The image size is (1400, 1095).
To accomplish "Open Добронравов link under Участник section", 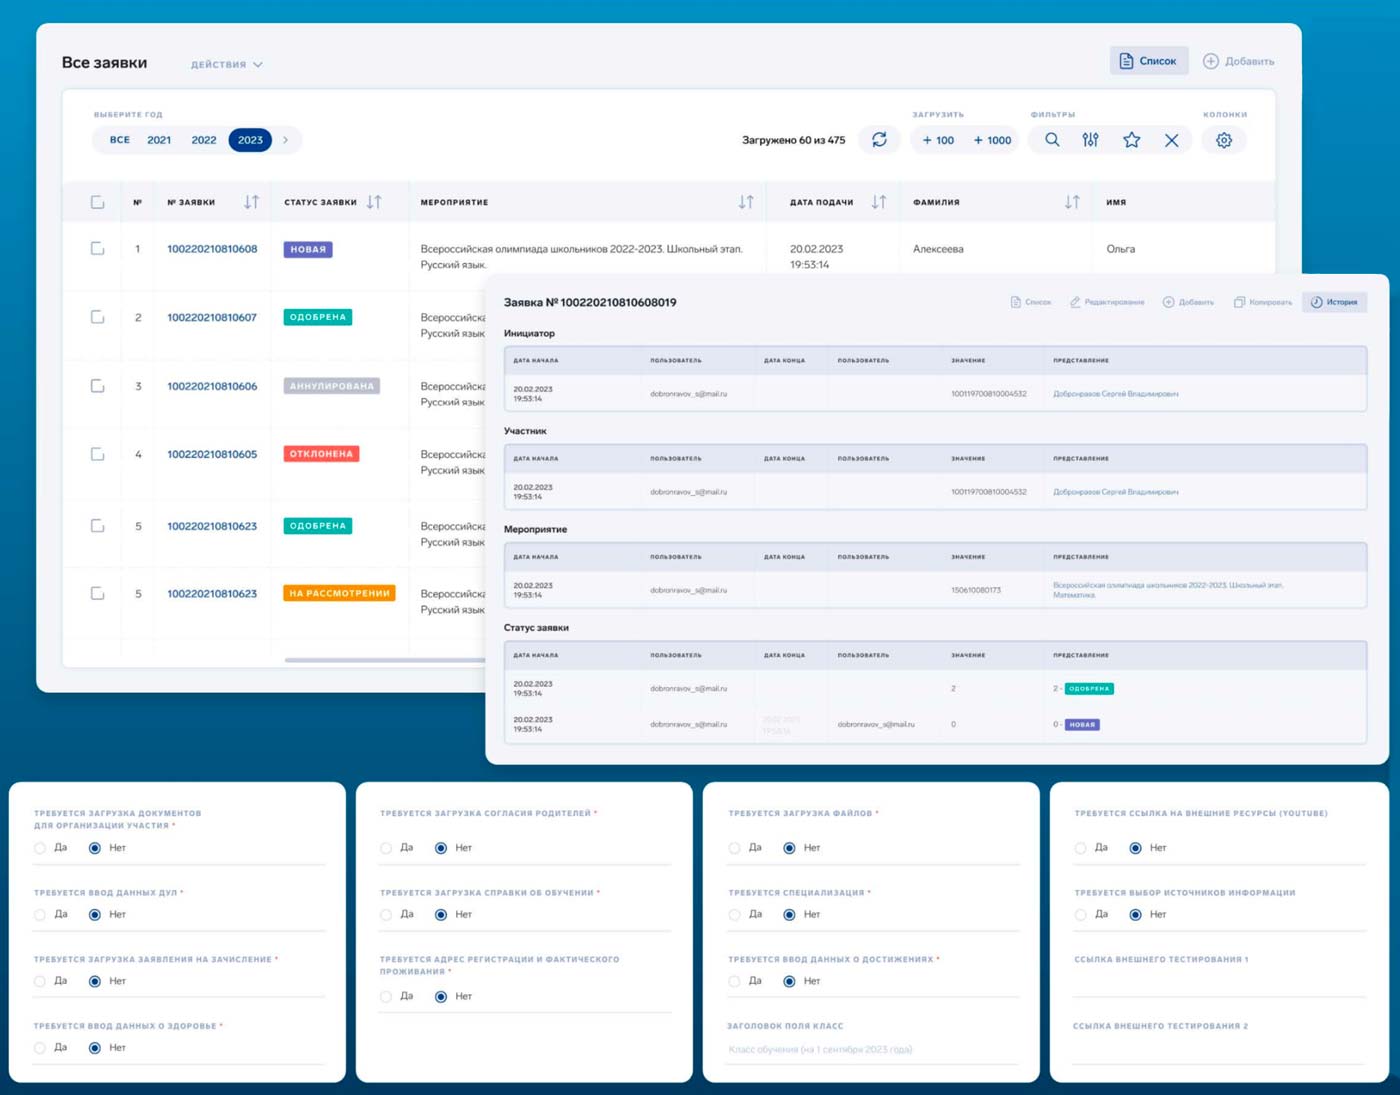I will [1115, 492].
